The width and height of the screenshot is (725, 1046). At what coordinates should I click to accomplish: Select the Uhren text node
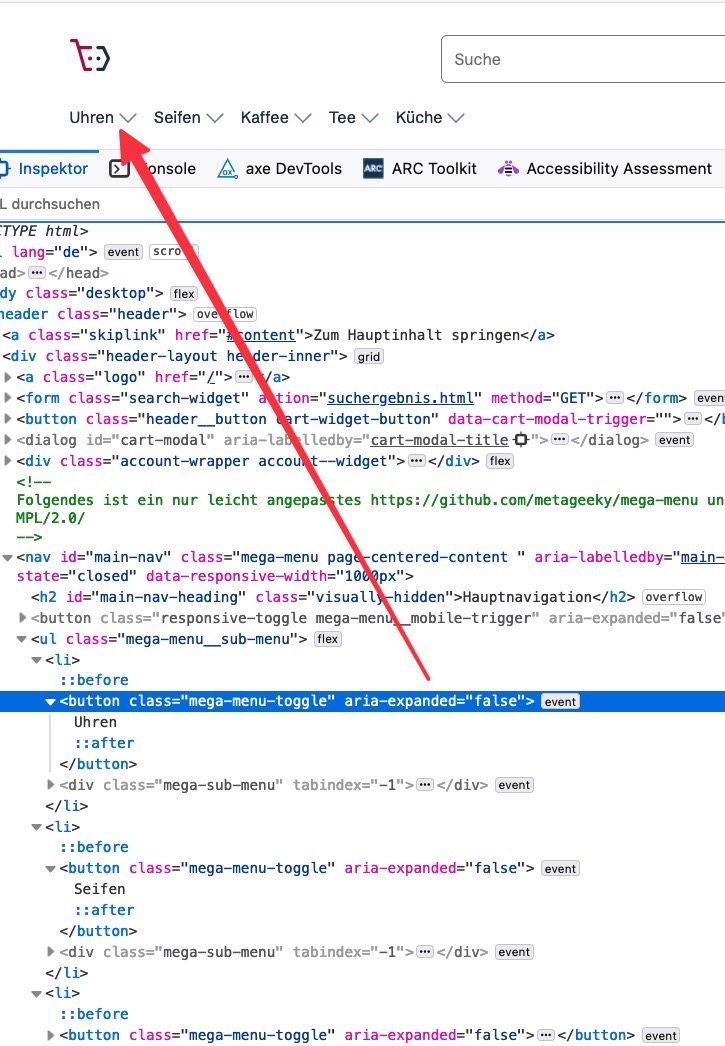(95, 722)
